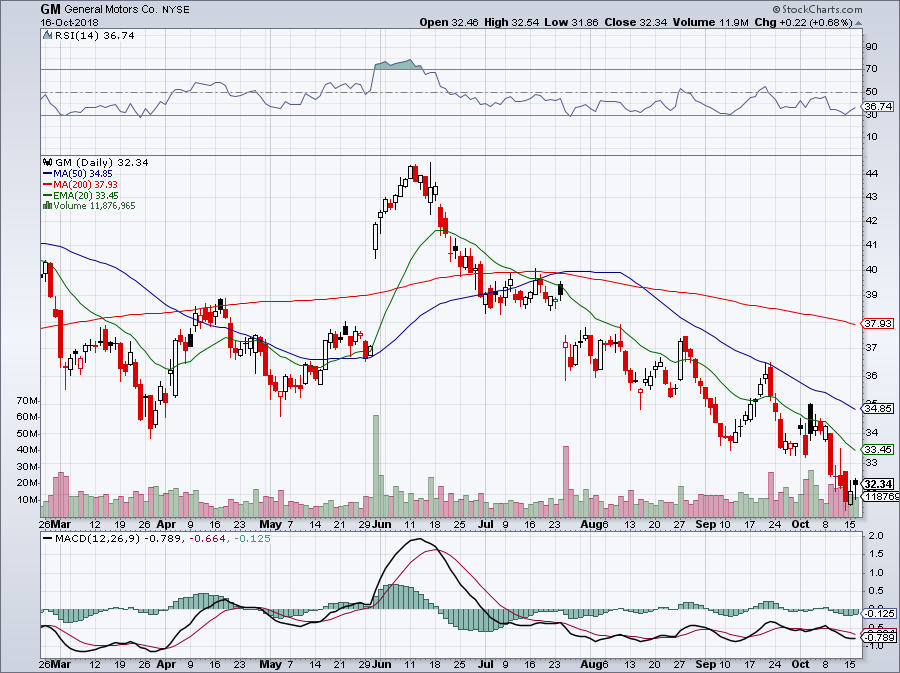
Task: Click the Volume 11.9M value in header
Action: 711,22
